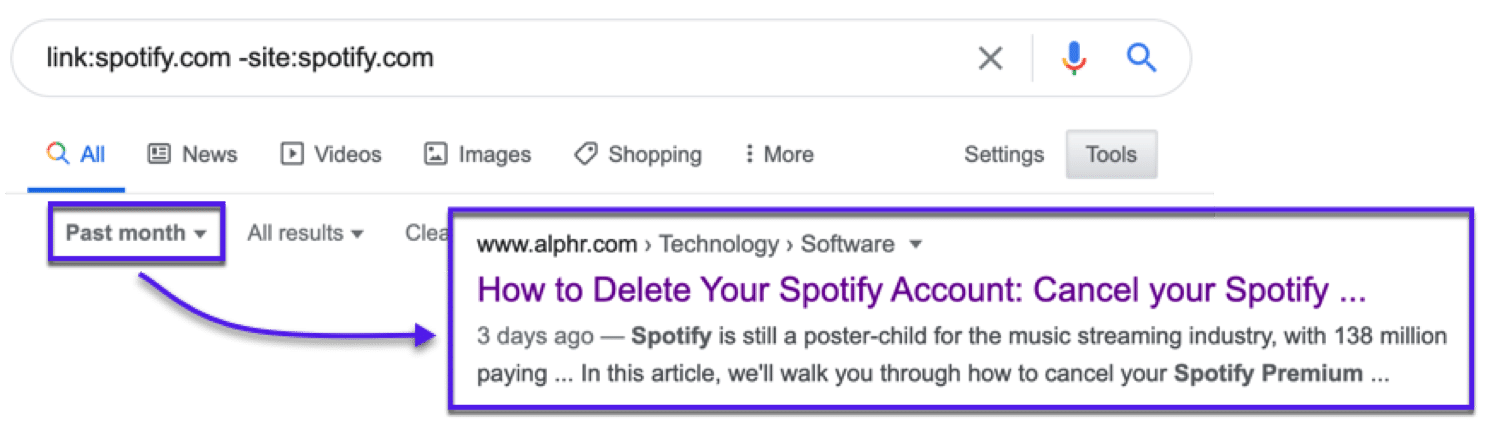Click the News tab icon
This screenshot has width=1500, height=442.
click(x=159, y=154)
